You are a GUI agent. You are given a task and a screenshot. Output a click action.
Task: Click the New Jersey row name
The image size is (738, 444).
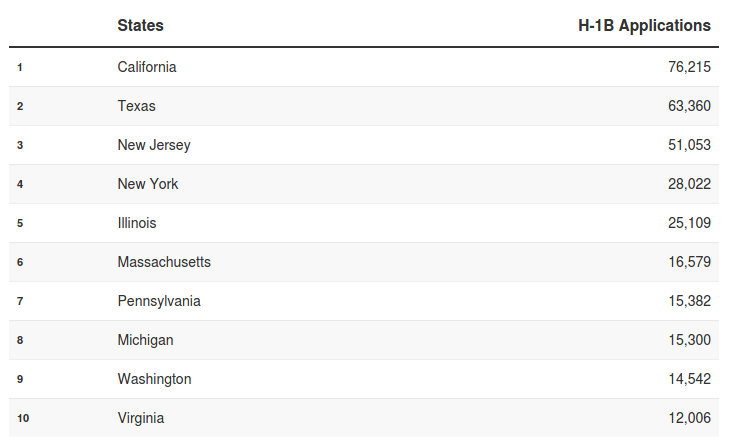click(x=154, y=145)
